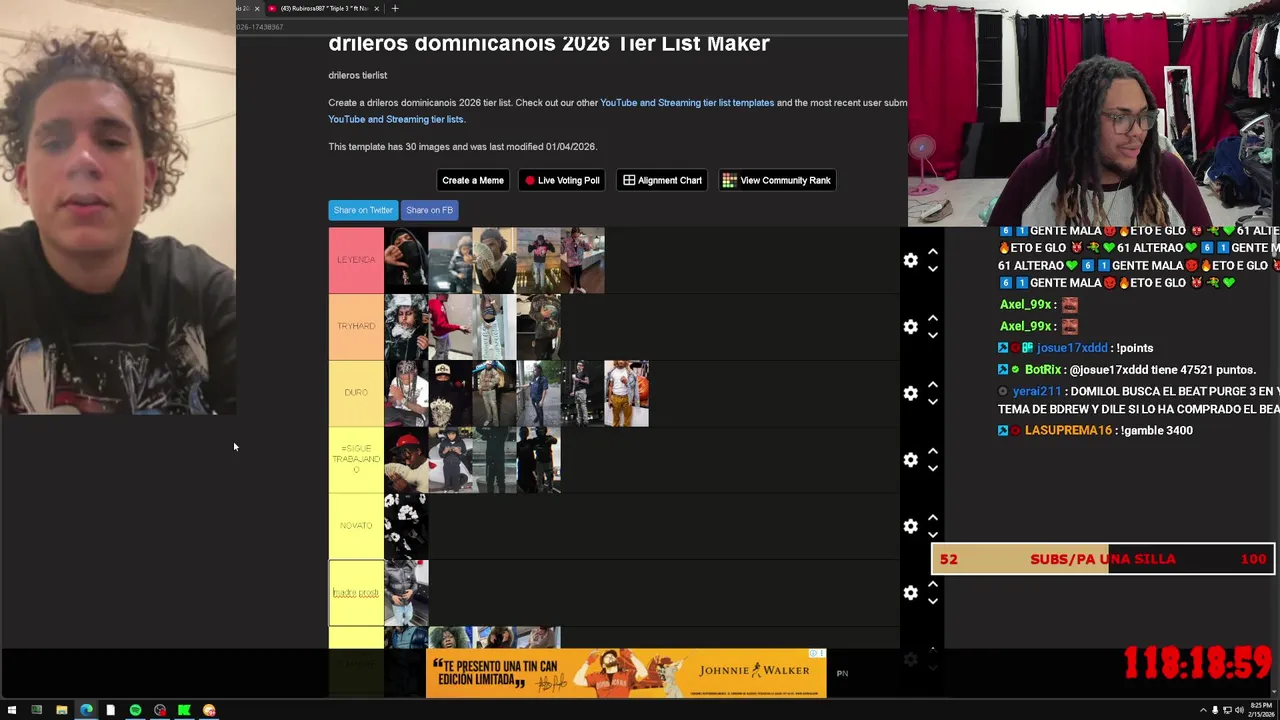The height and width of the screenshot is (720, 1280).
Task: Move NOVATO tier row up
Action: tap(933, 518)
